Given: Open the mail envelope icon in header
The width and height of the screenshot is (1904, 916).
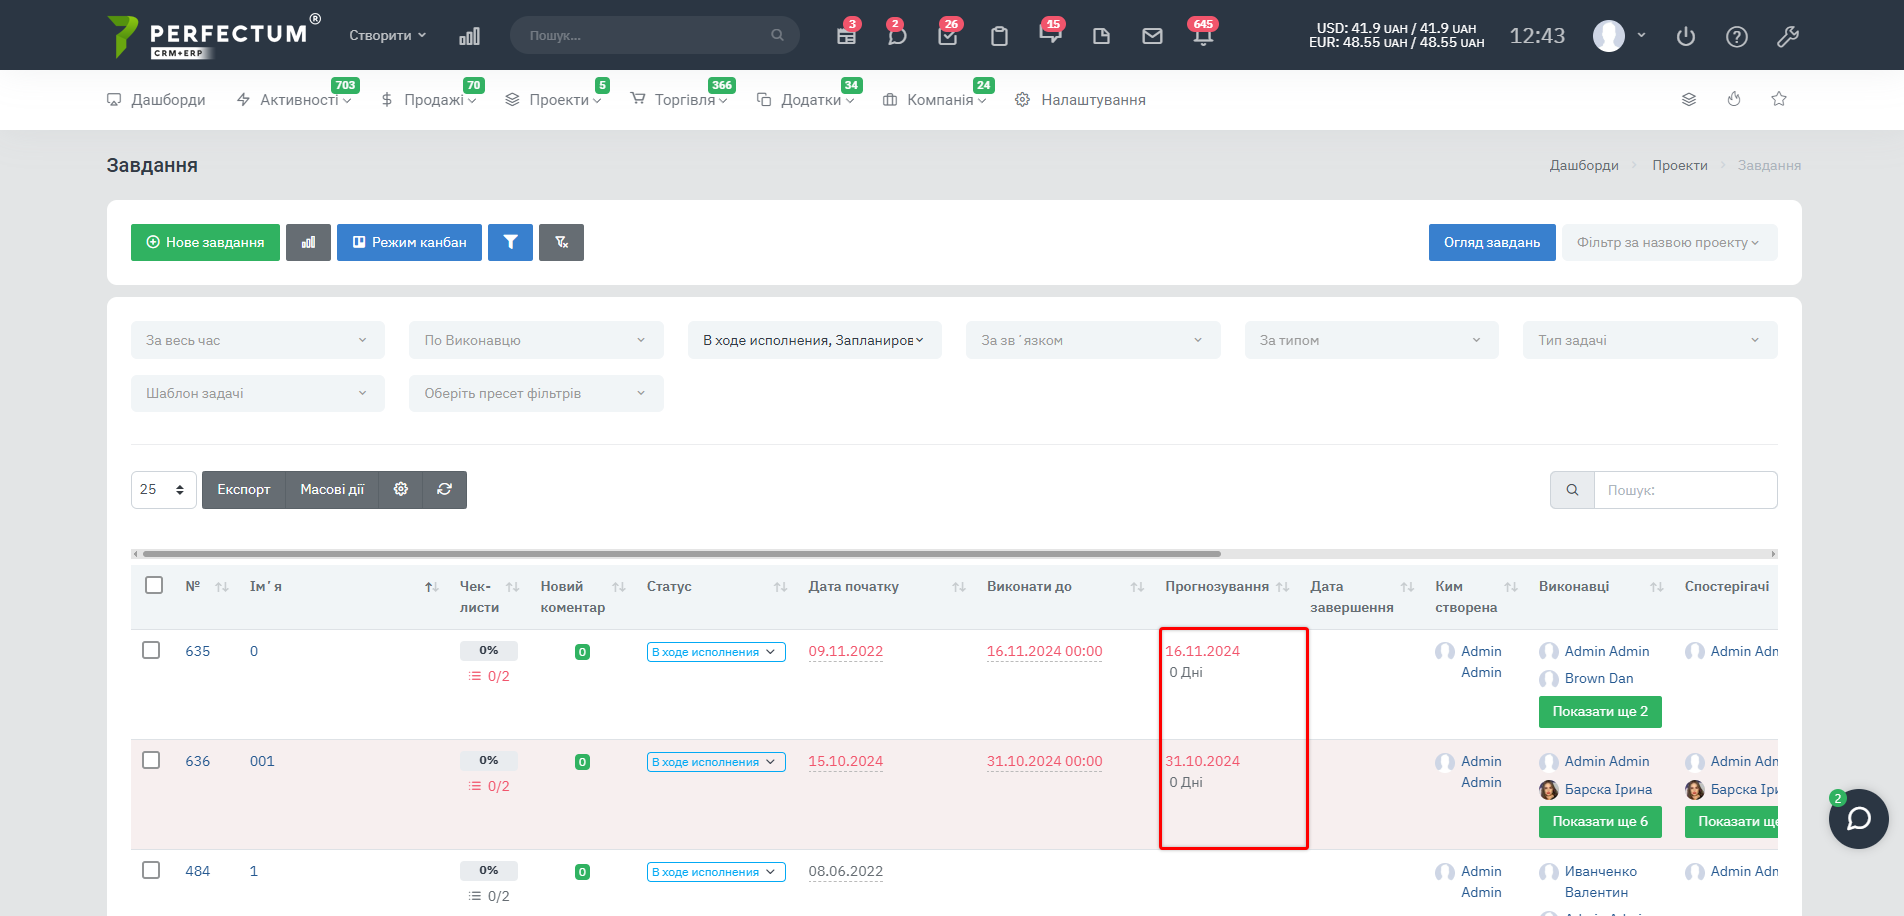Looking at the screenshot, I should tap(1152, 36).
